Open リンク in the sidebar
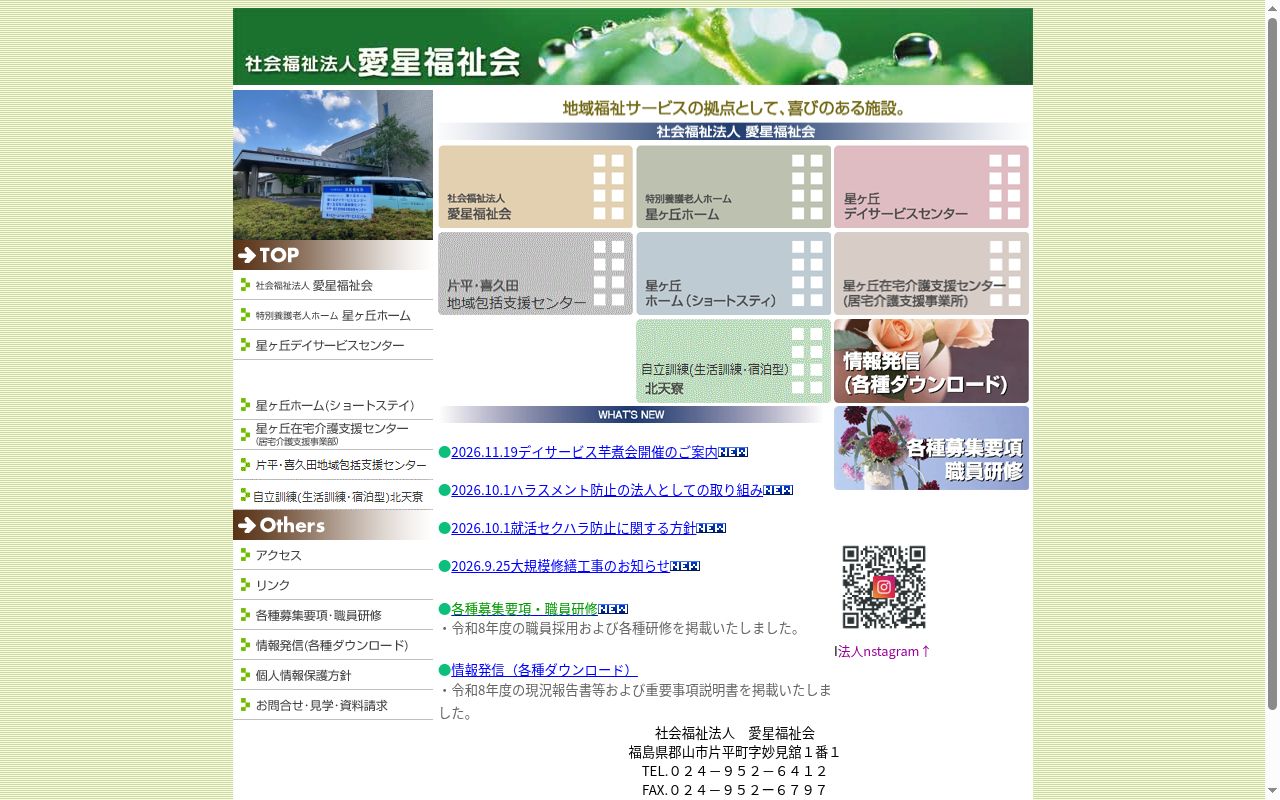 pos(333,585)
